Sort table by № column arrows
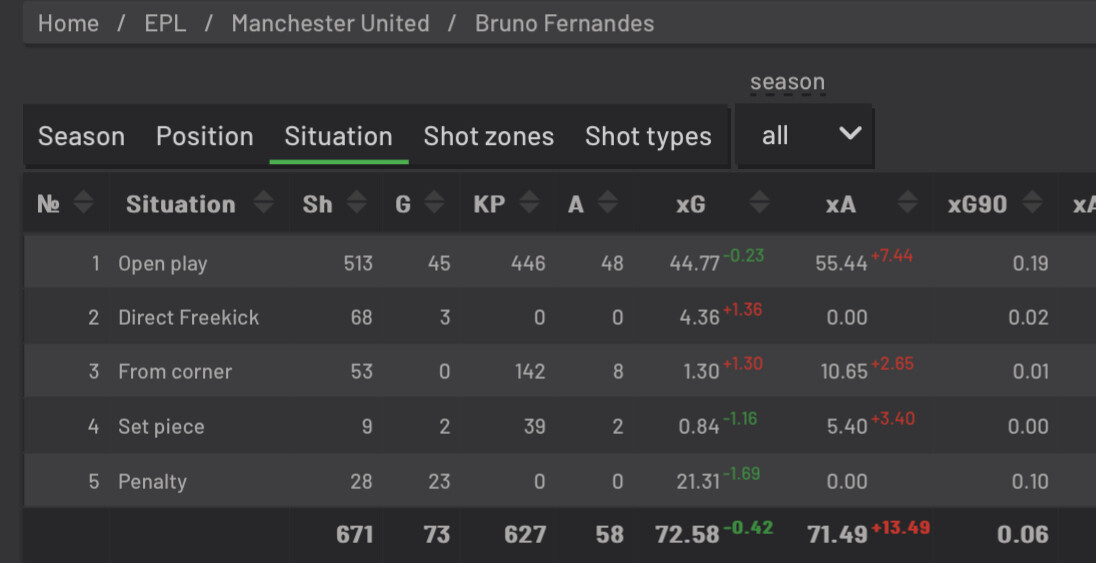Image resolution: width=1096 pixels, height=563 pixels. tap(84, 203)
